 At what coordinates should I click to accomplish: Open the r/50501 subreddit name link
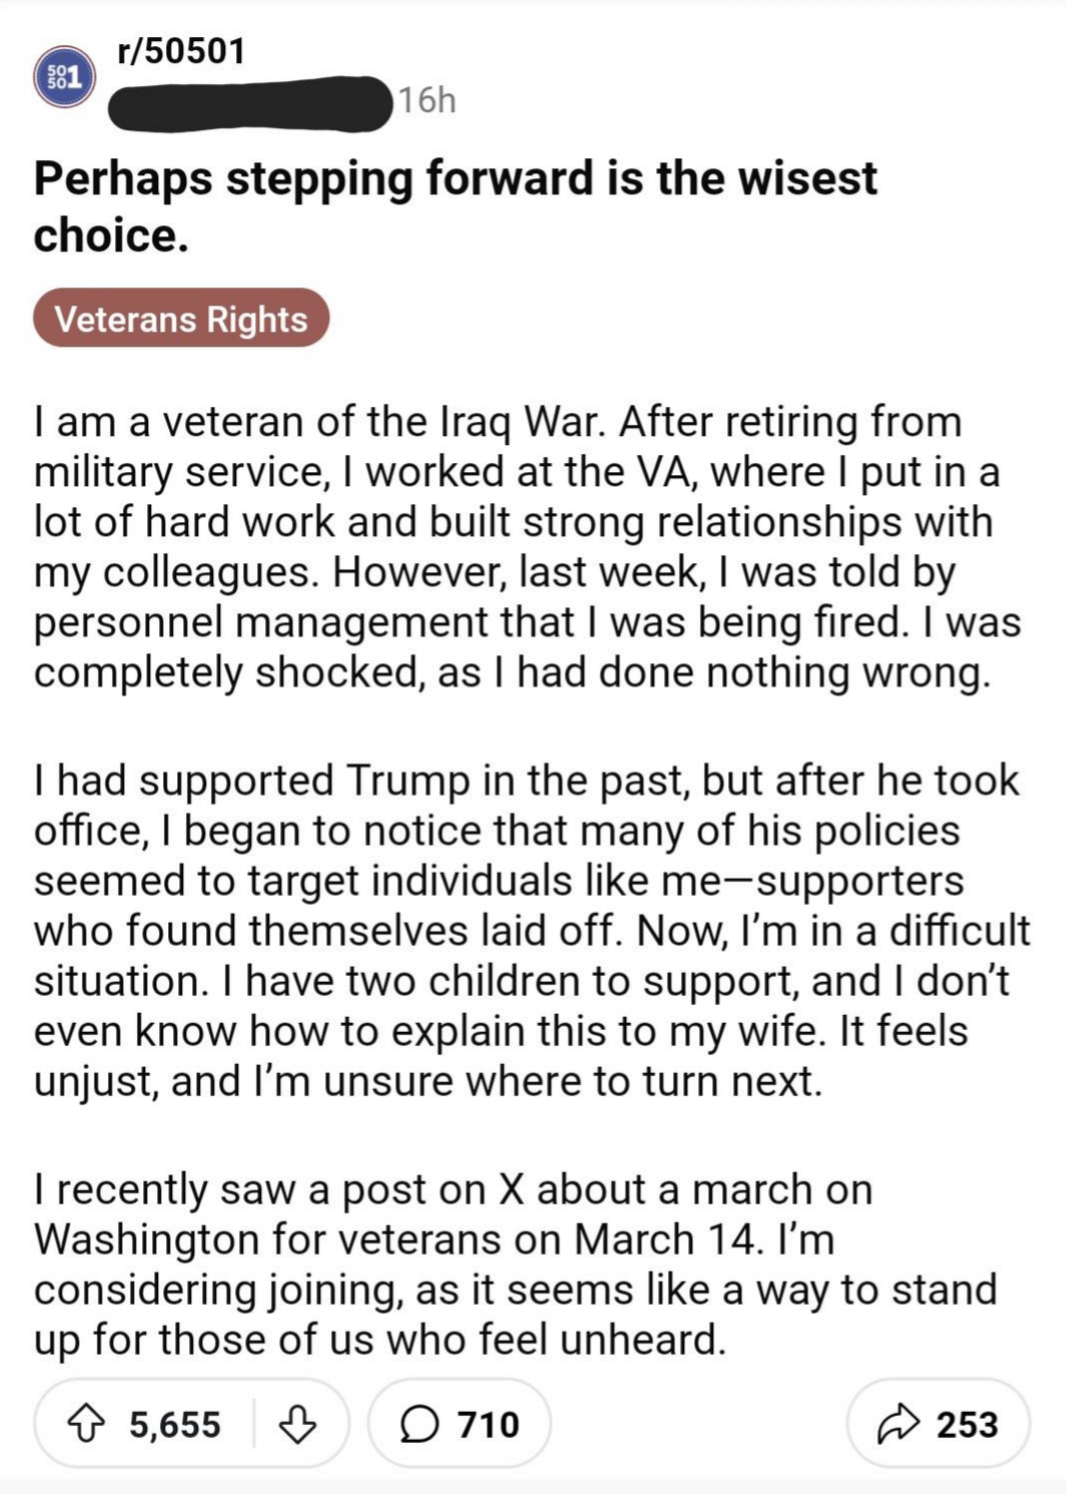(181, 49)
